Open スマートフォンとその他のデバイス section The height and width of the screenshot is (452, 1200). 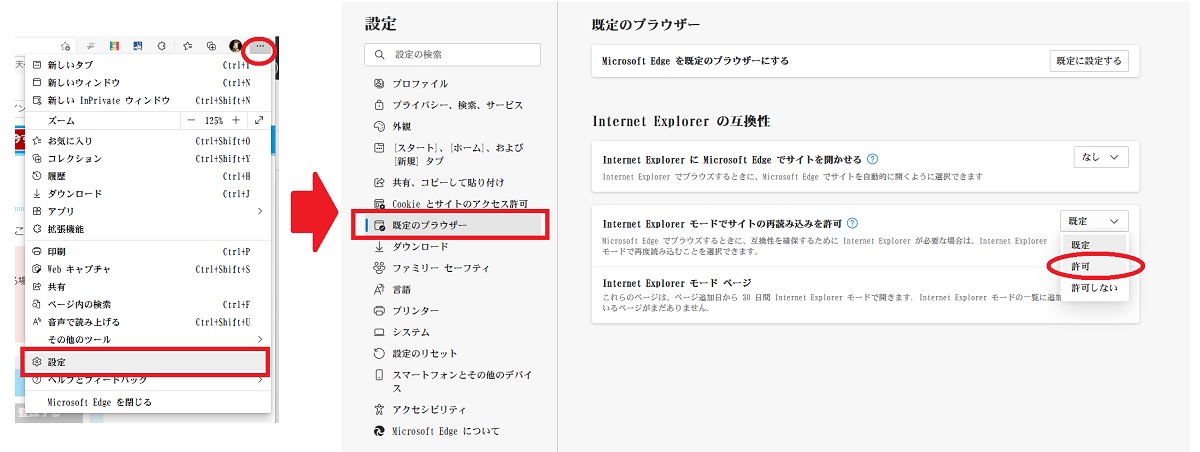point(453,381)
